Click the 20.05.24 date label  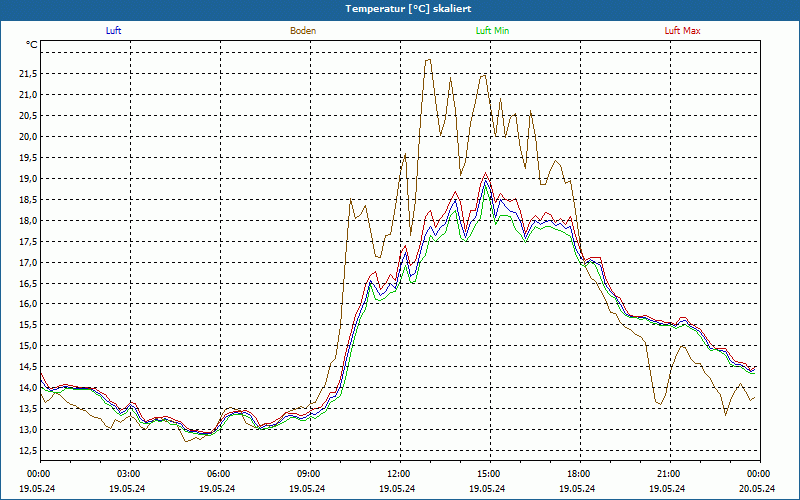pos(758,489)
